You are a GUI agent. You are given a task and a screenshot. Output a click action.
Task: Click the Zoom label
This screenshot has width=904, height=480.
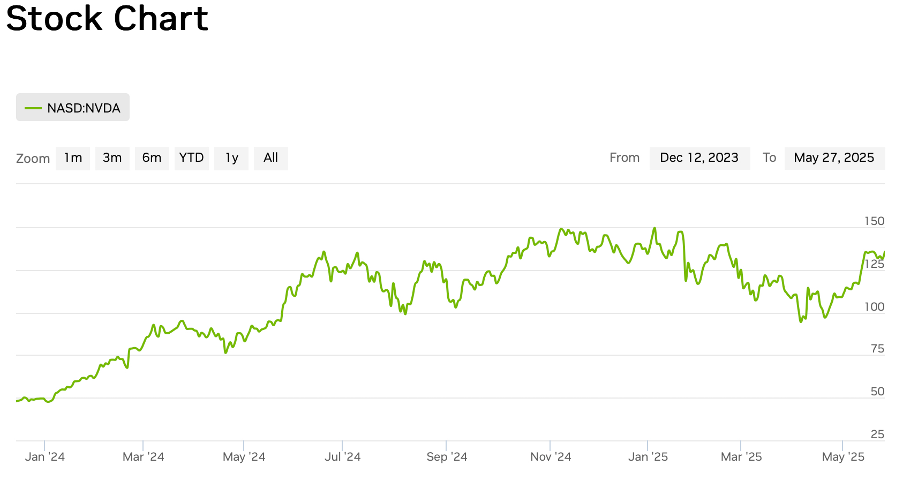(33, 158)
